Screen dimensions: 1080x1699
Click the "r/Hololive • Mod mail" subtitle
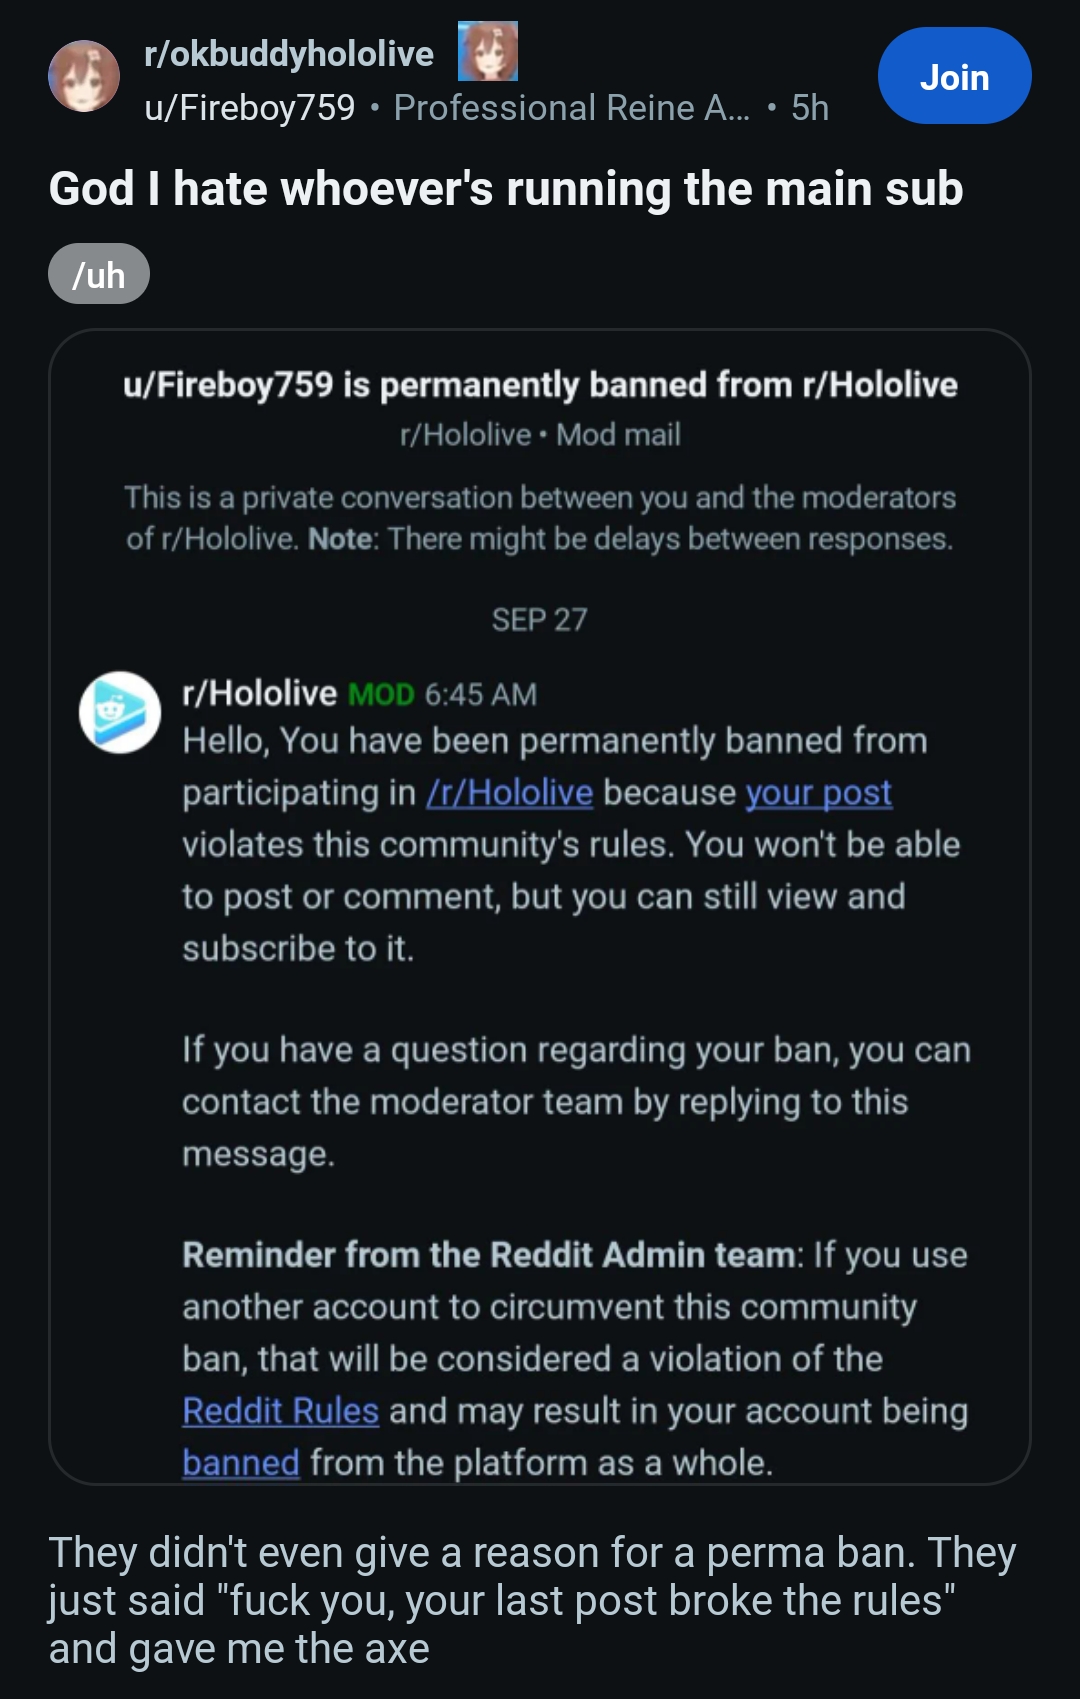[540, 435]
